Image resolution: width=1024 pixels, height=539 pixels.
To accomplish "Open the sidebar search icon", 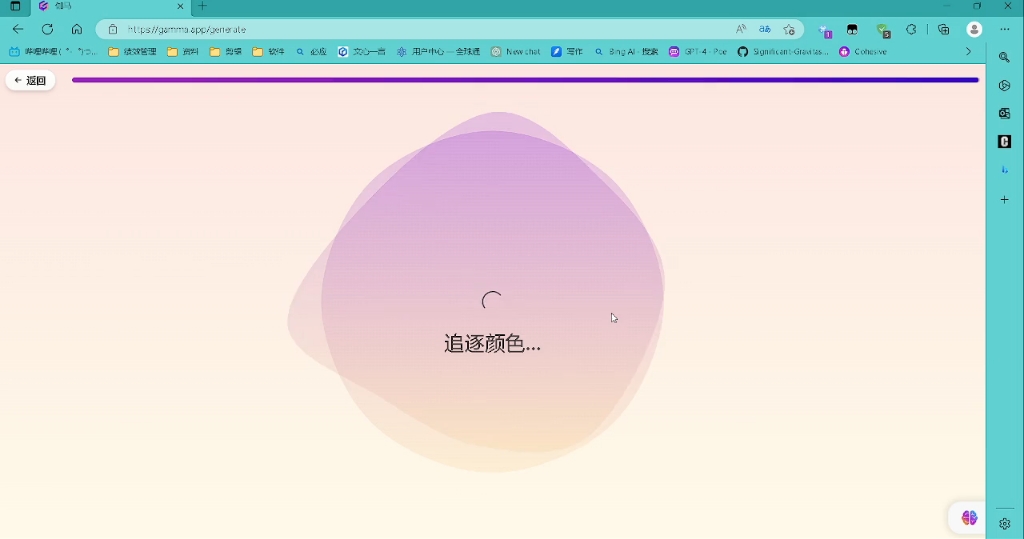I will click(x=1004, y=57).
